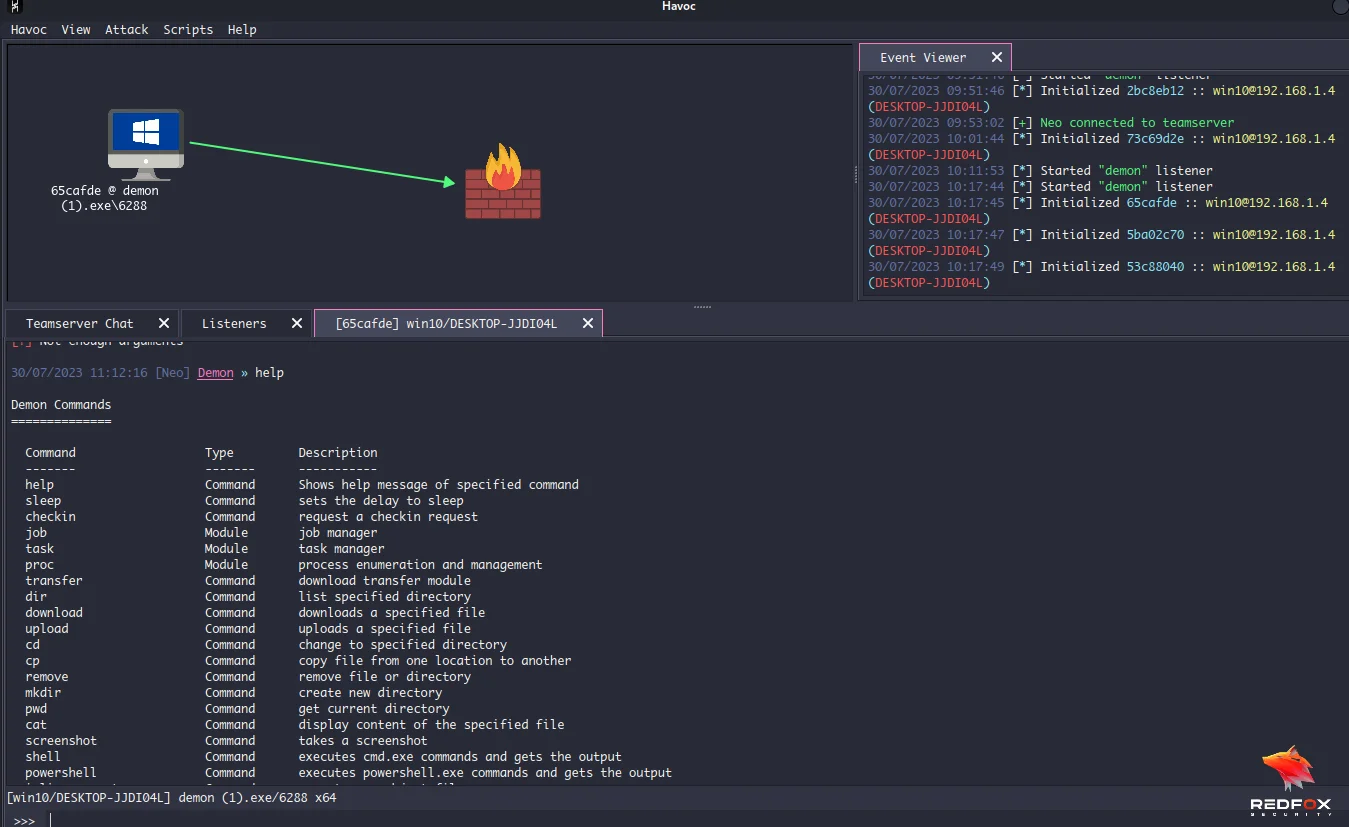Click the panel splitter handle between panes
The height and width of the screenshot is (827, 1349).
(700, 307)
